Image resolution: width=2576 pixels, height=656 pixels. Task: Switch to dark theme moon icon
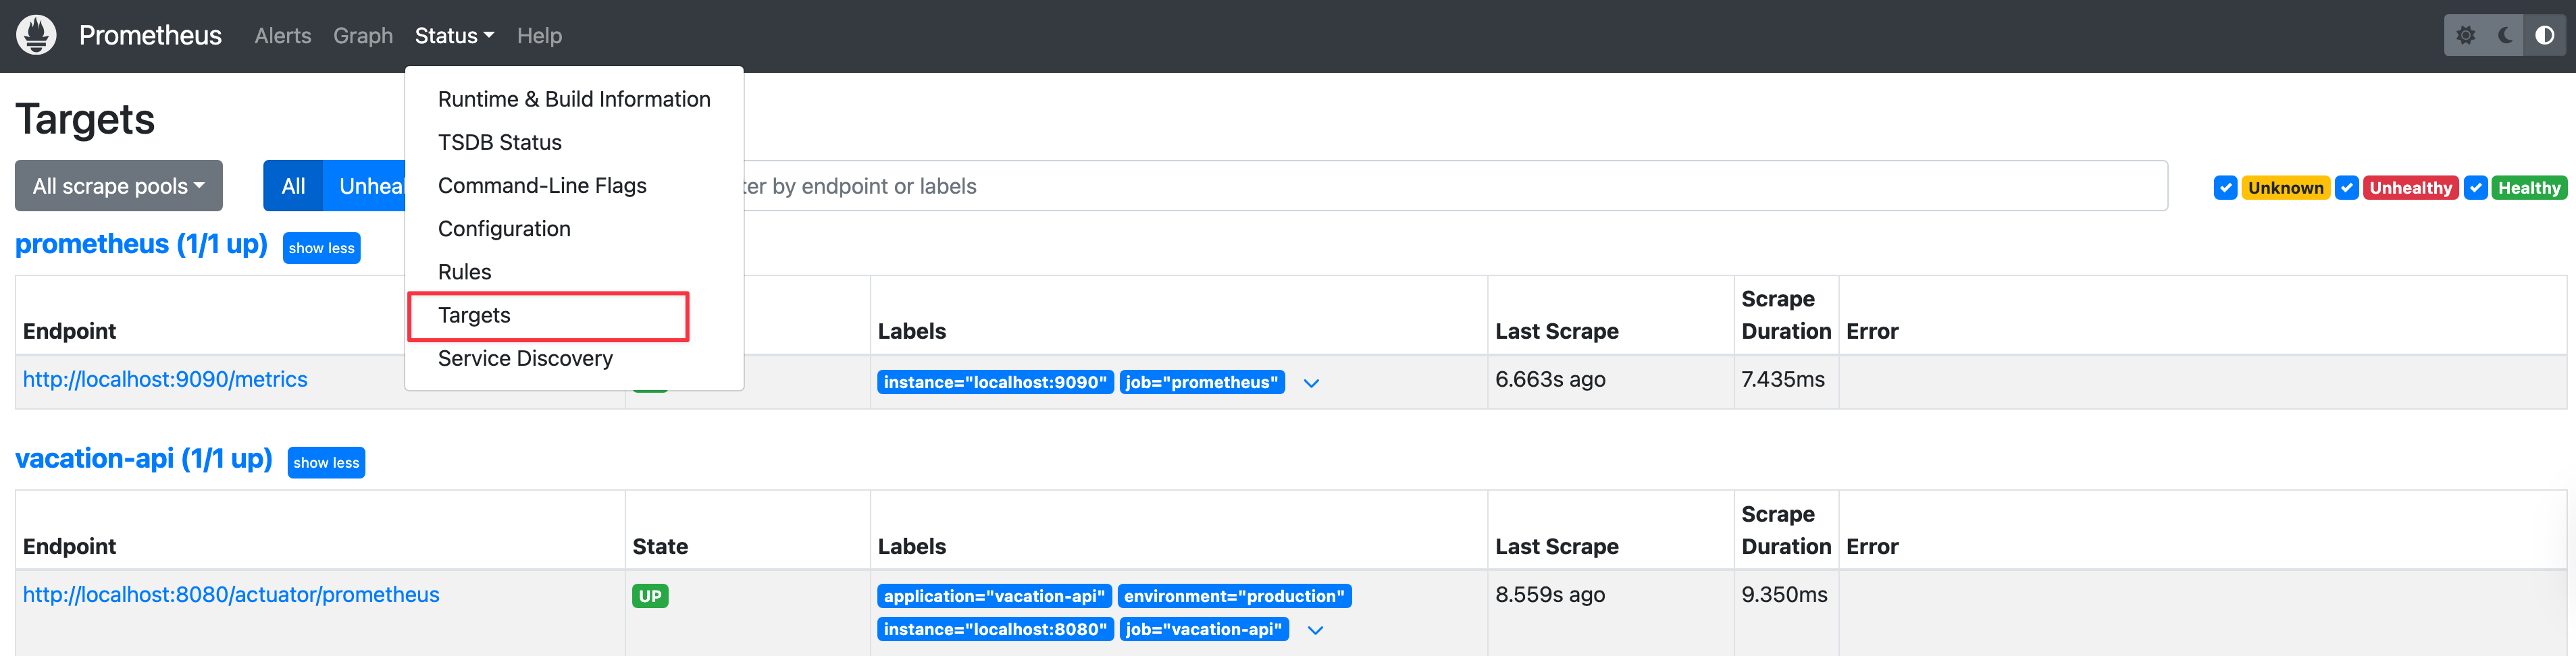2505,36
